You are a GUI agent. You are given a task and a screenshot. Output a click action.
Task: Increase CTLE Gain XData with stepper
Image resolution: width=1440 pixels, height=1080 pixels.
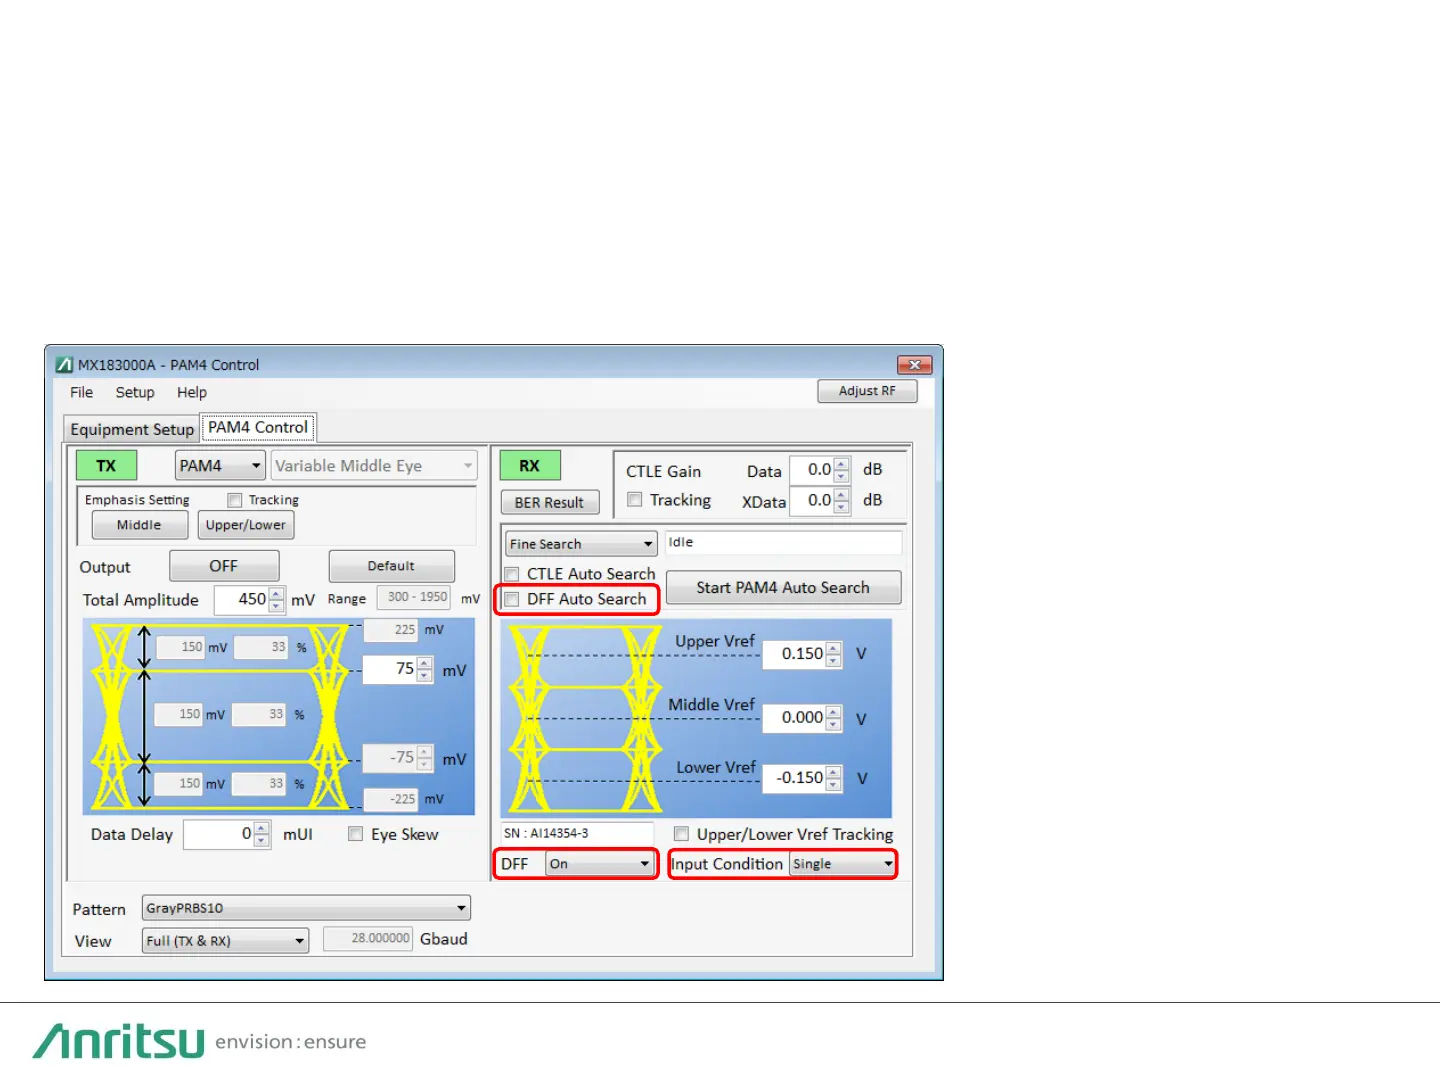[842, 494]
